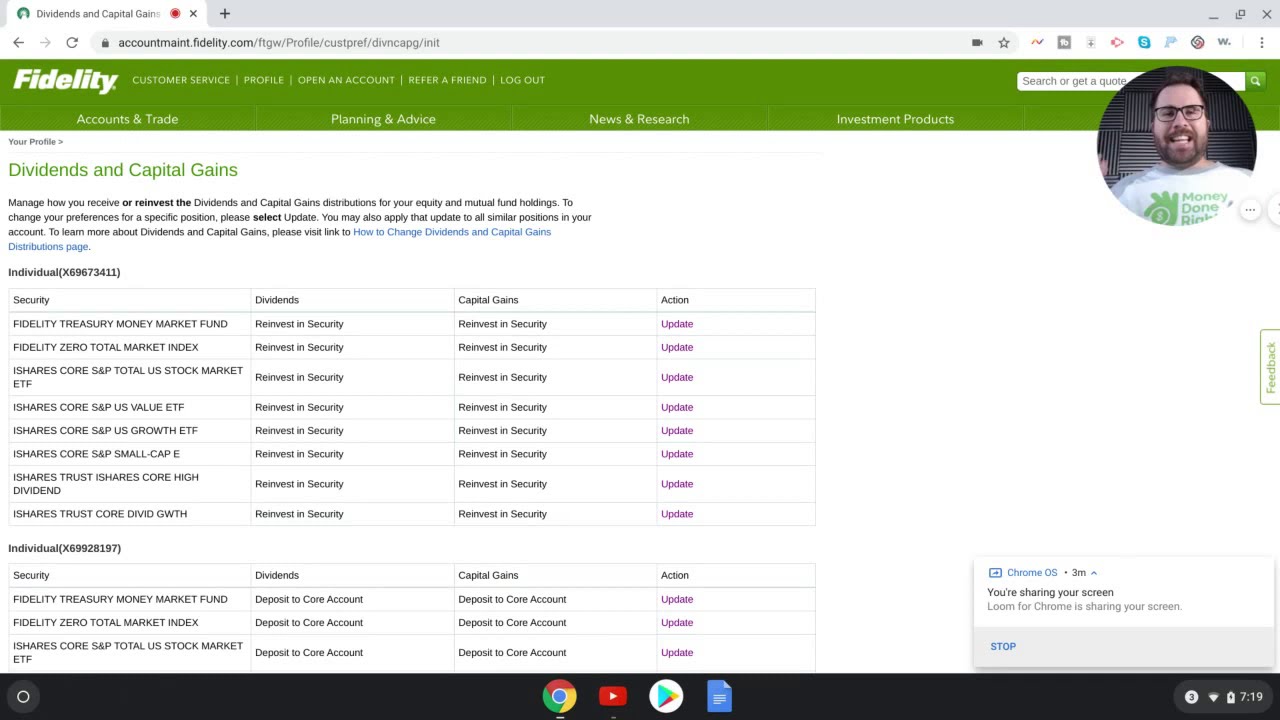Click the Open an Account link
This screenshot has width=1280, height=720.
[x=346, y=80]
